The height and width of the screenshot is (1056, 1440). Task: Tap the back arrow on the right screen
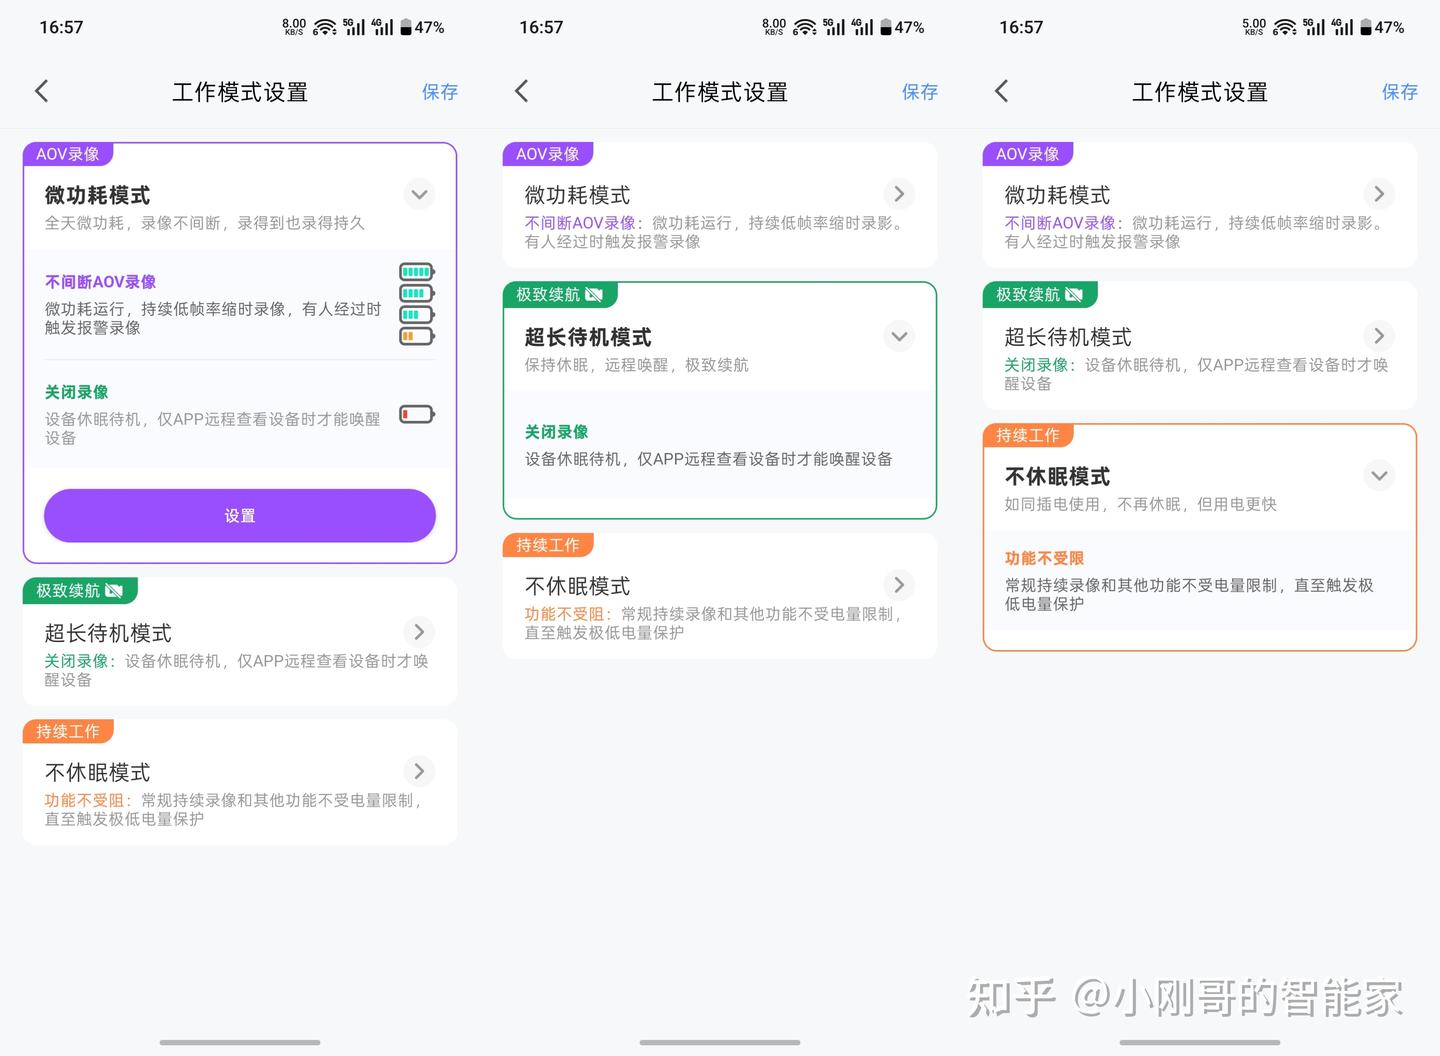[1001, 92]
